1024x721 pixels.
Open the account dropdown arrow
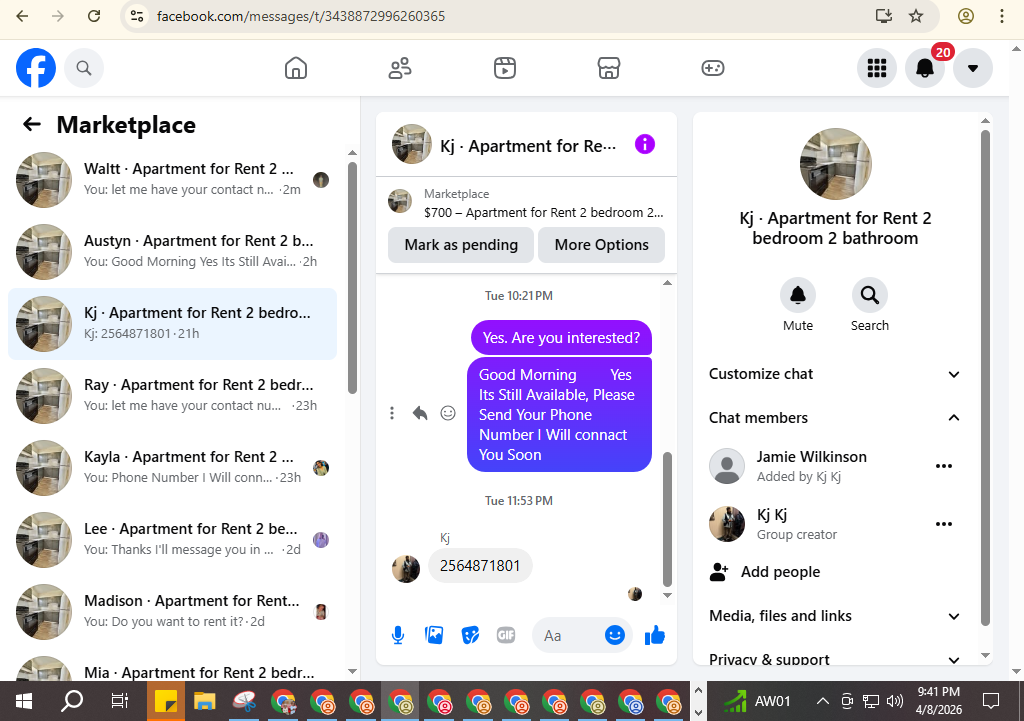point(972,68)
